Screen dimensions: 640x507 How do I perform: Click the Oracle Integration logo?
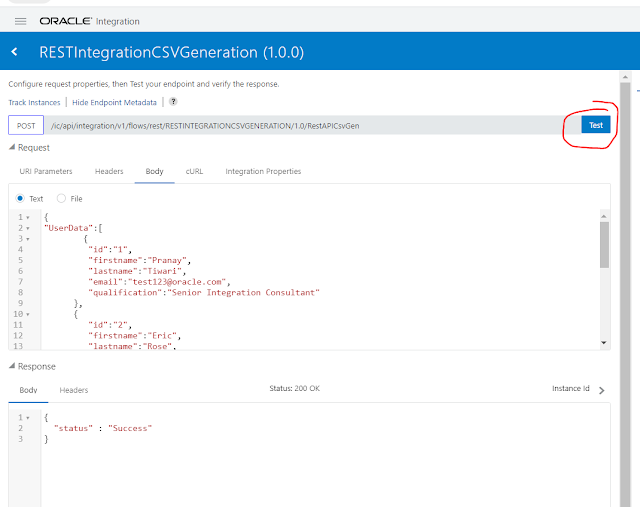89,21
